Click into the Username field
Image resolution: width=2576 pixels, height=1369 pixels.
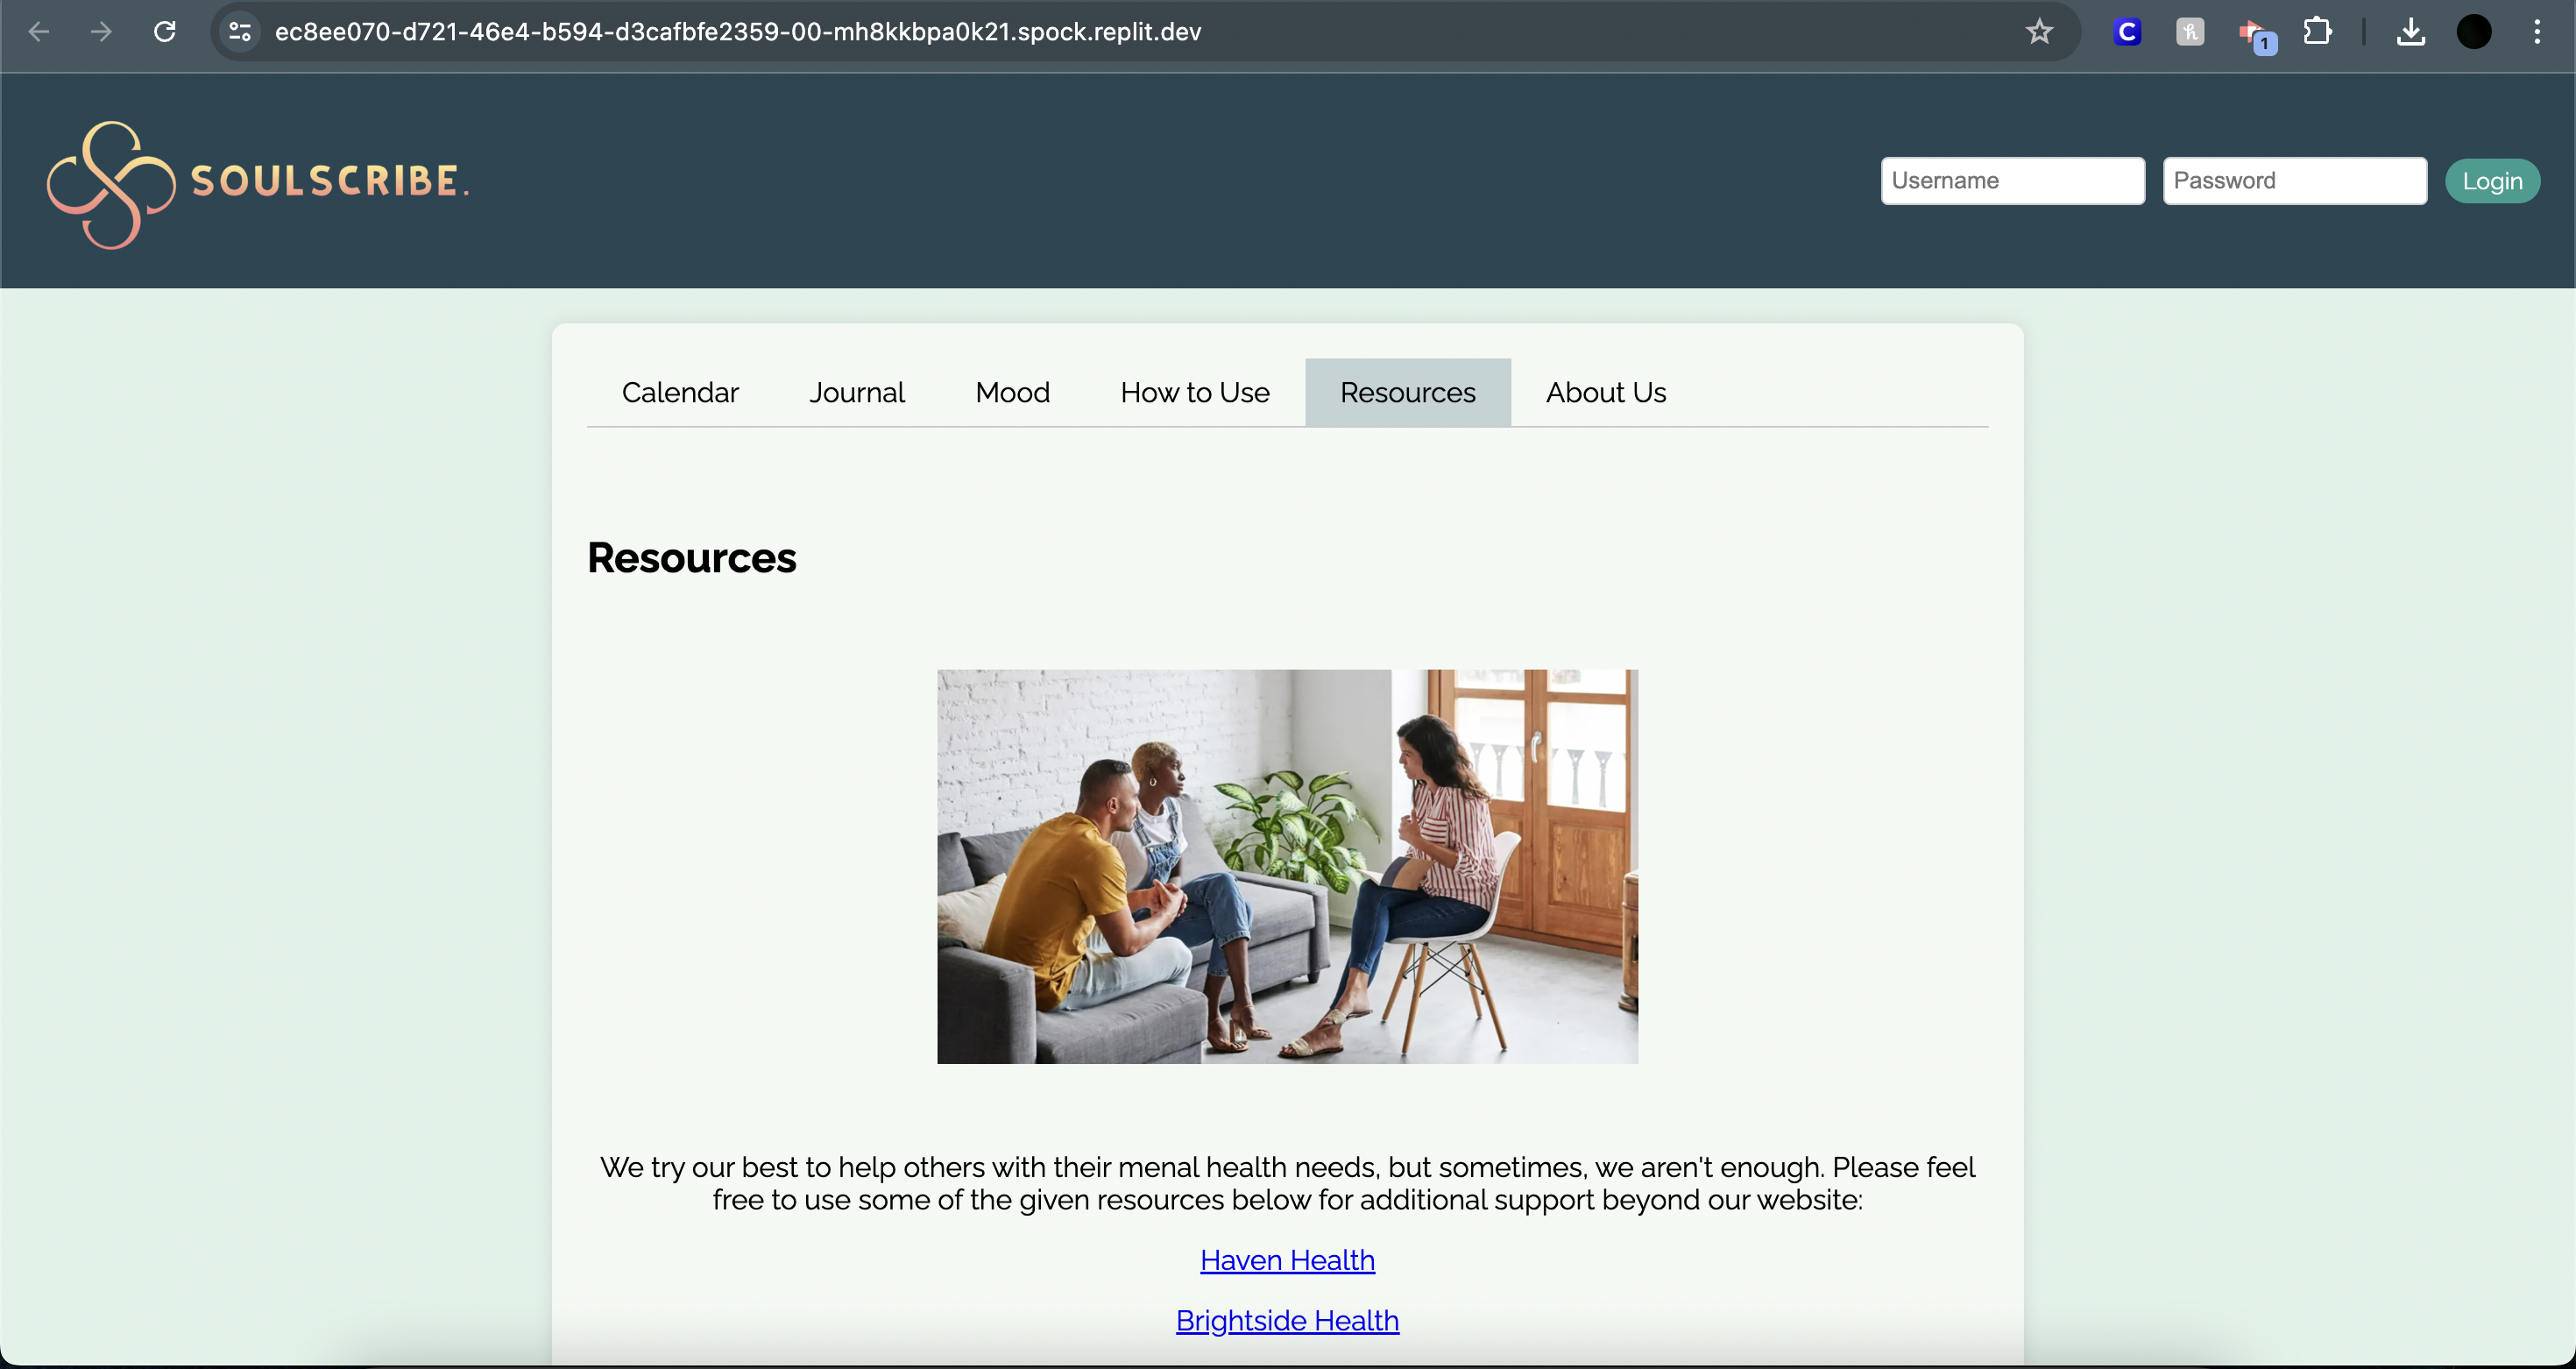[2012, 181]
